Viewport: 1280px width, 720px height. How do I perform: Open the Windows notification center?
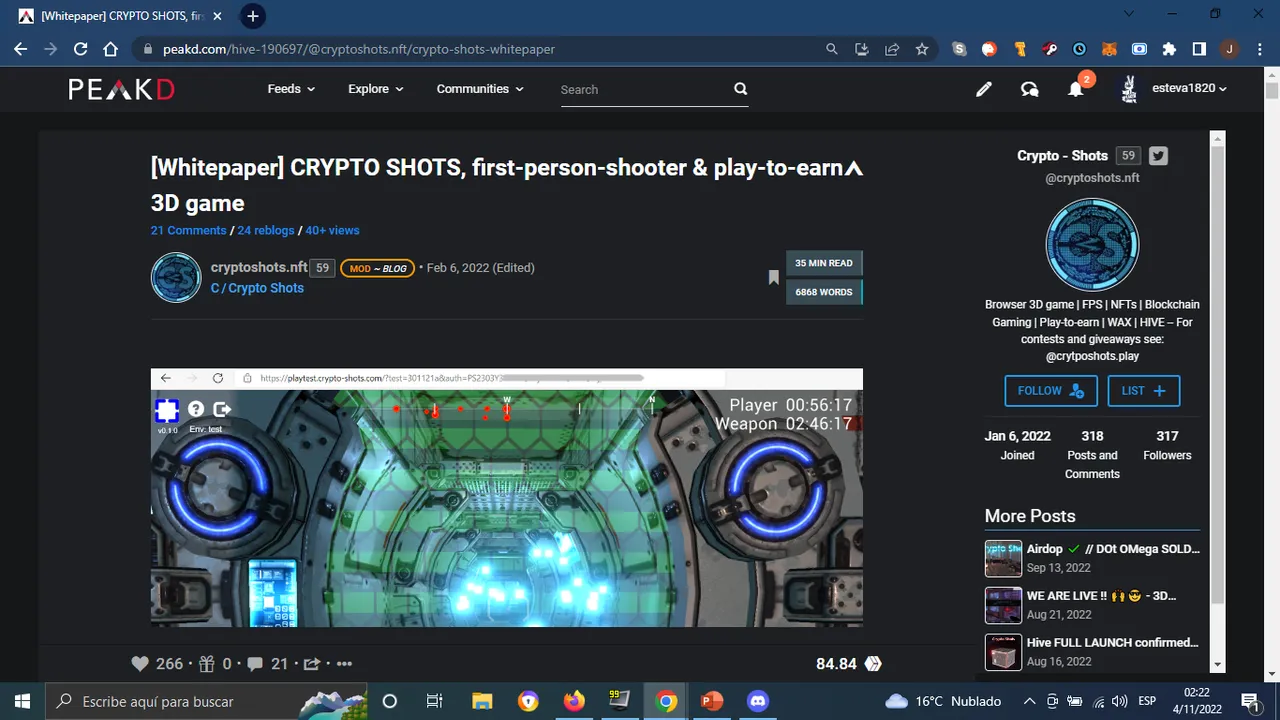click(1249, 701)
